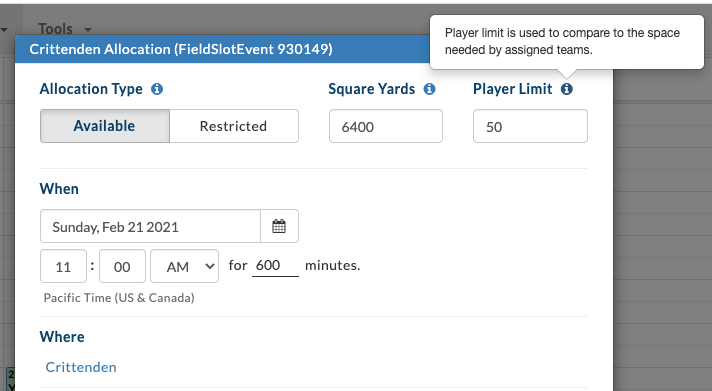Click the Player Limit info icon
712x391 pixels.
pos(566,89)
